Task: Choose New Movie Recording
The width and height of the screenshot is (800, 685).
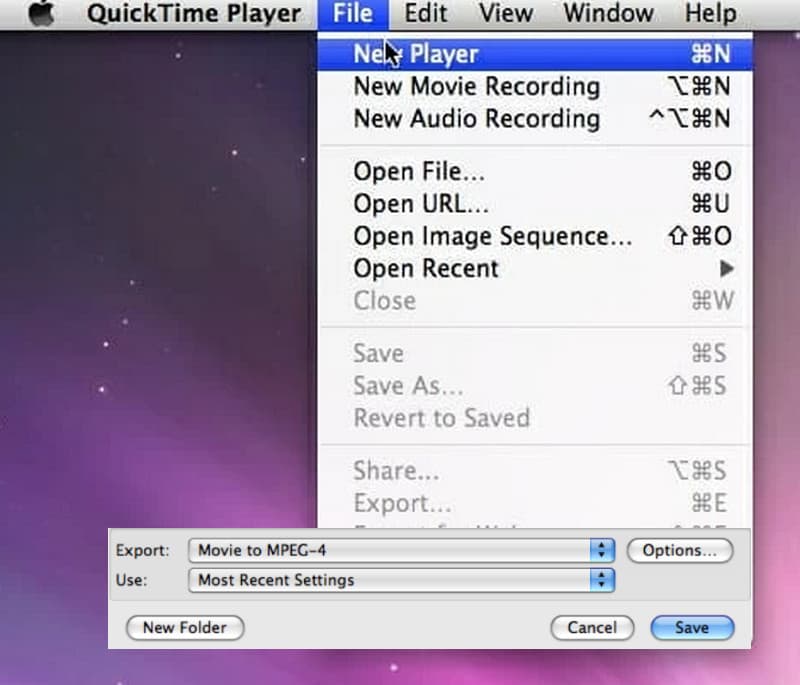Action: [x=476, y=86]
